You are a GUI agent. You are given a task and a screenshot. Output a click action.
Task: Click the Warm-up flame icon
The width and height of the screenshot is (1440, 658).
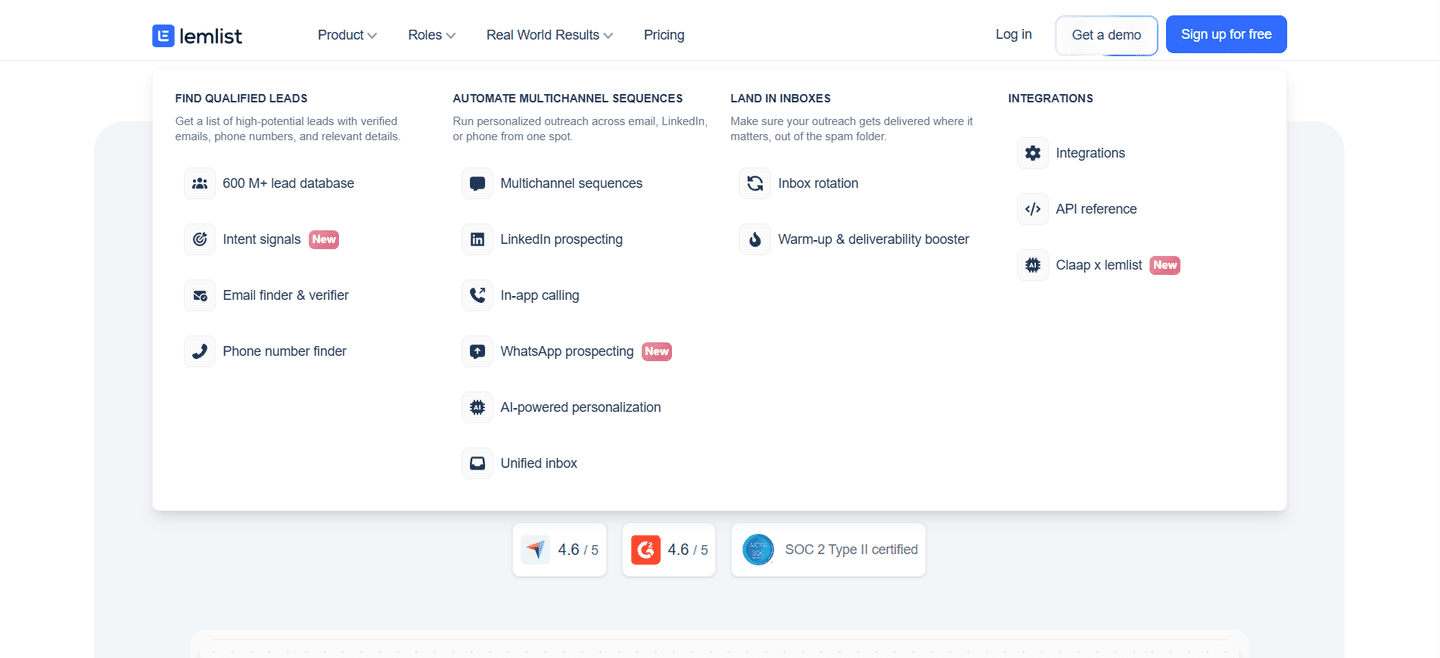(755, 239)
